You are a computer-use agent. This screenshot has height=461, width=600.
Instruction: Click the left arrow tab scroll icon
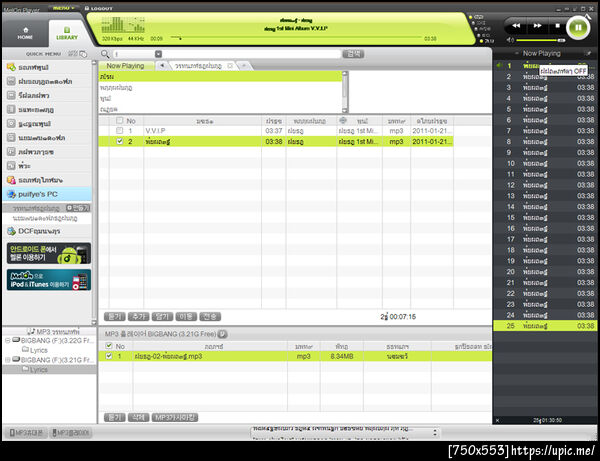(x=162, y=66)
